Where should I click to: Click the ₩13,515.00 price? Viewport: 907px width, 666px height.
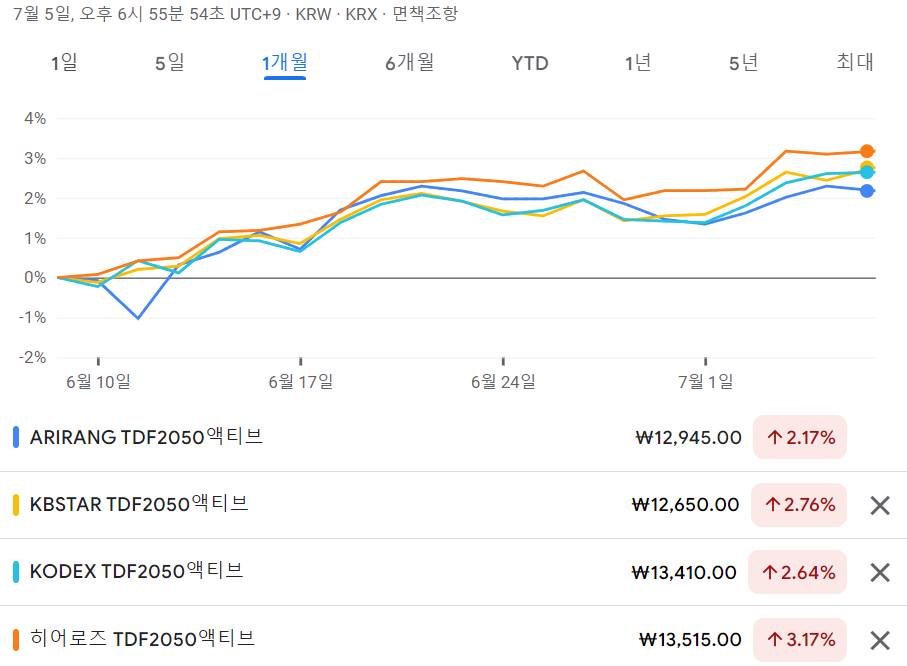tap(690, 639)
